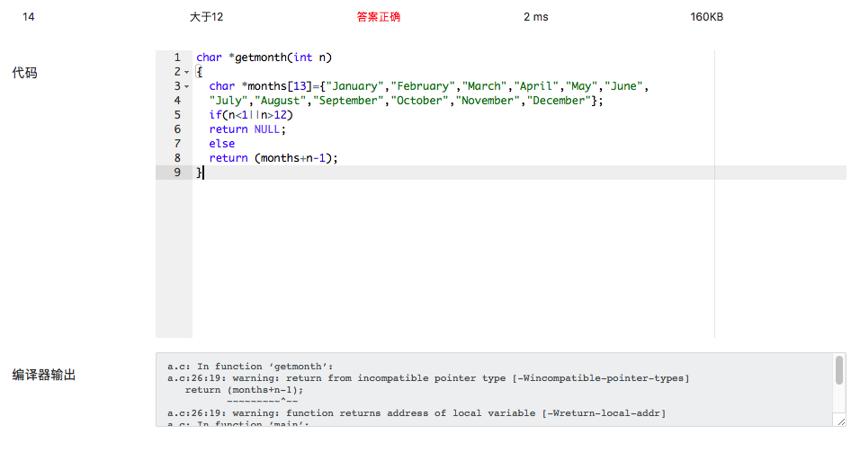Click the 'else' keyword in the code
Image resolution: width=860 pixels, height=452 pixels.
222,144
